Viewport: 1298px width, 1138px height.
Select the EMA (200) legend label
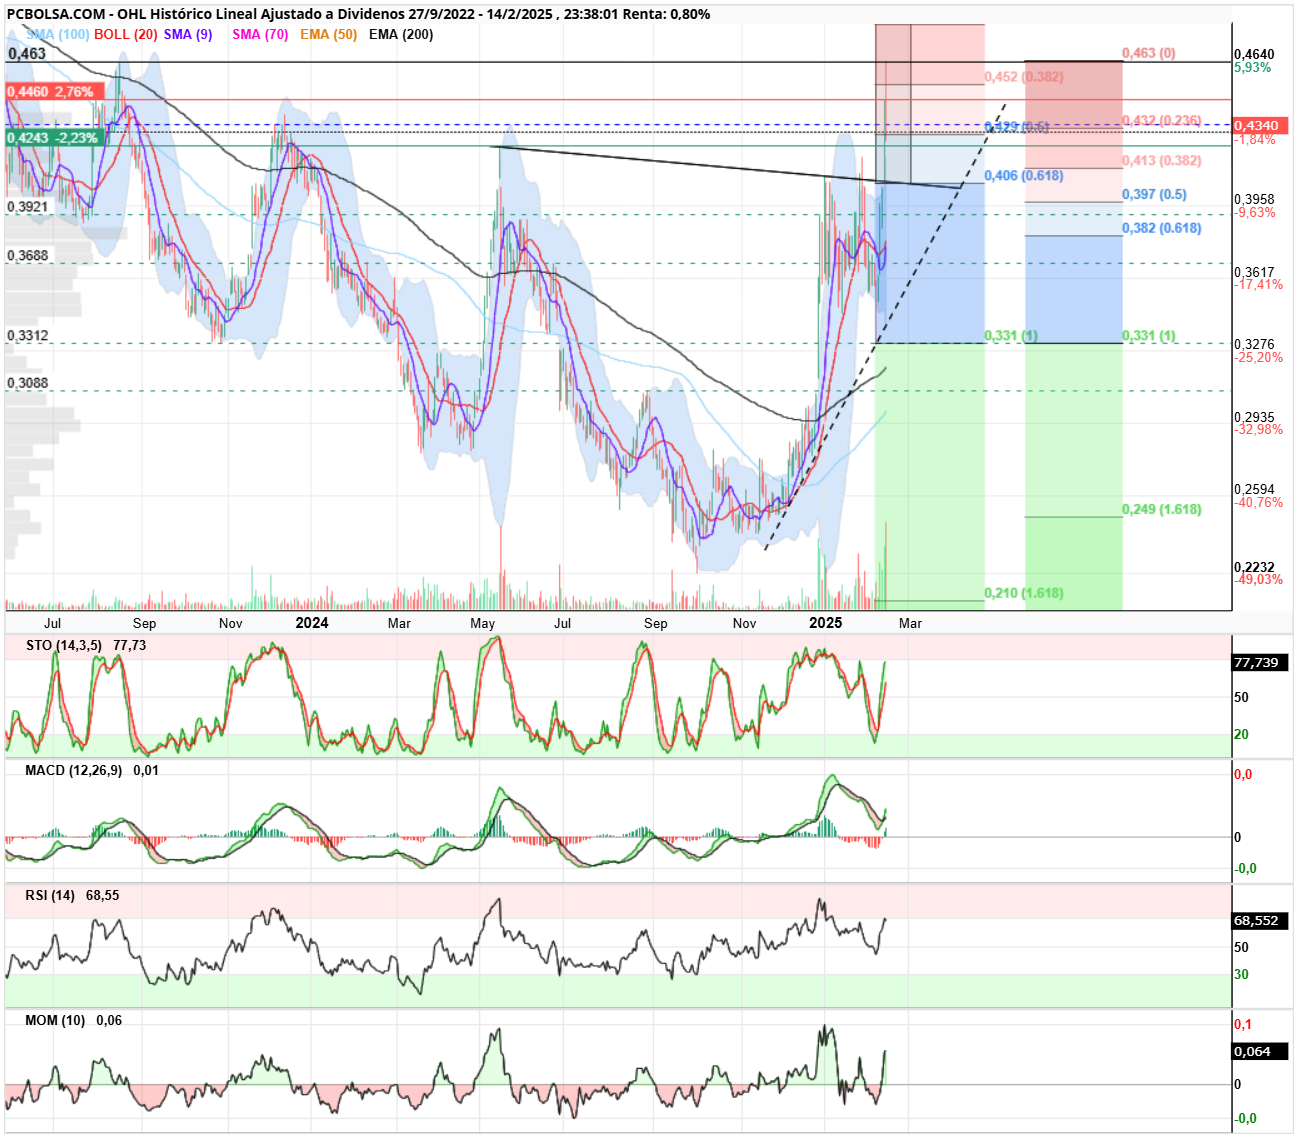(x=401, y=34)
